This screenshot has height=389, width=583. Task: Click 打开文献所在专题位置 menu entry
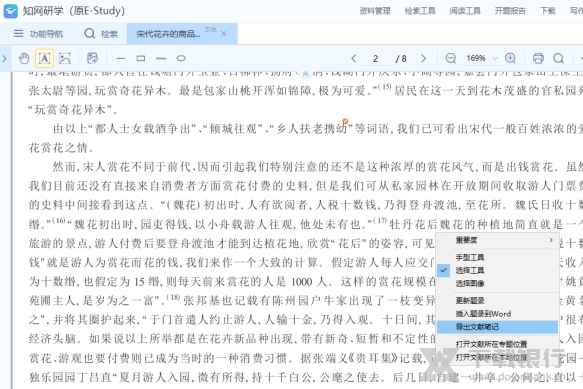(497, 344)
